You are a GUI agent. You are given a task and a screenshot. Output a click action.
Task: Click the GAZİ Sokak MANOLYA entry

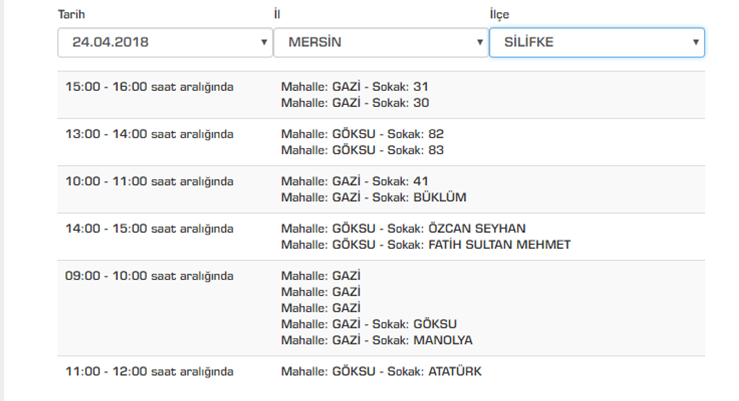point(376,340)
